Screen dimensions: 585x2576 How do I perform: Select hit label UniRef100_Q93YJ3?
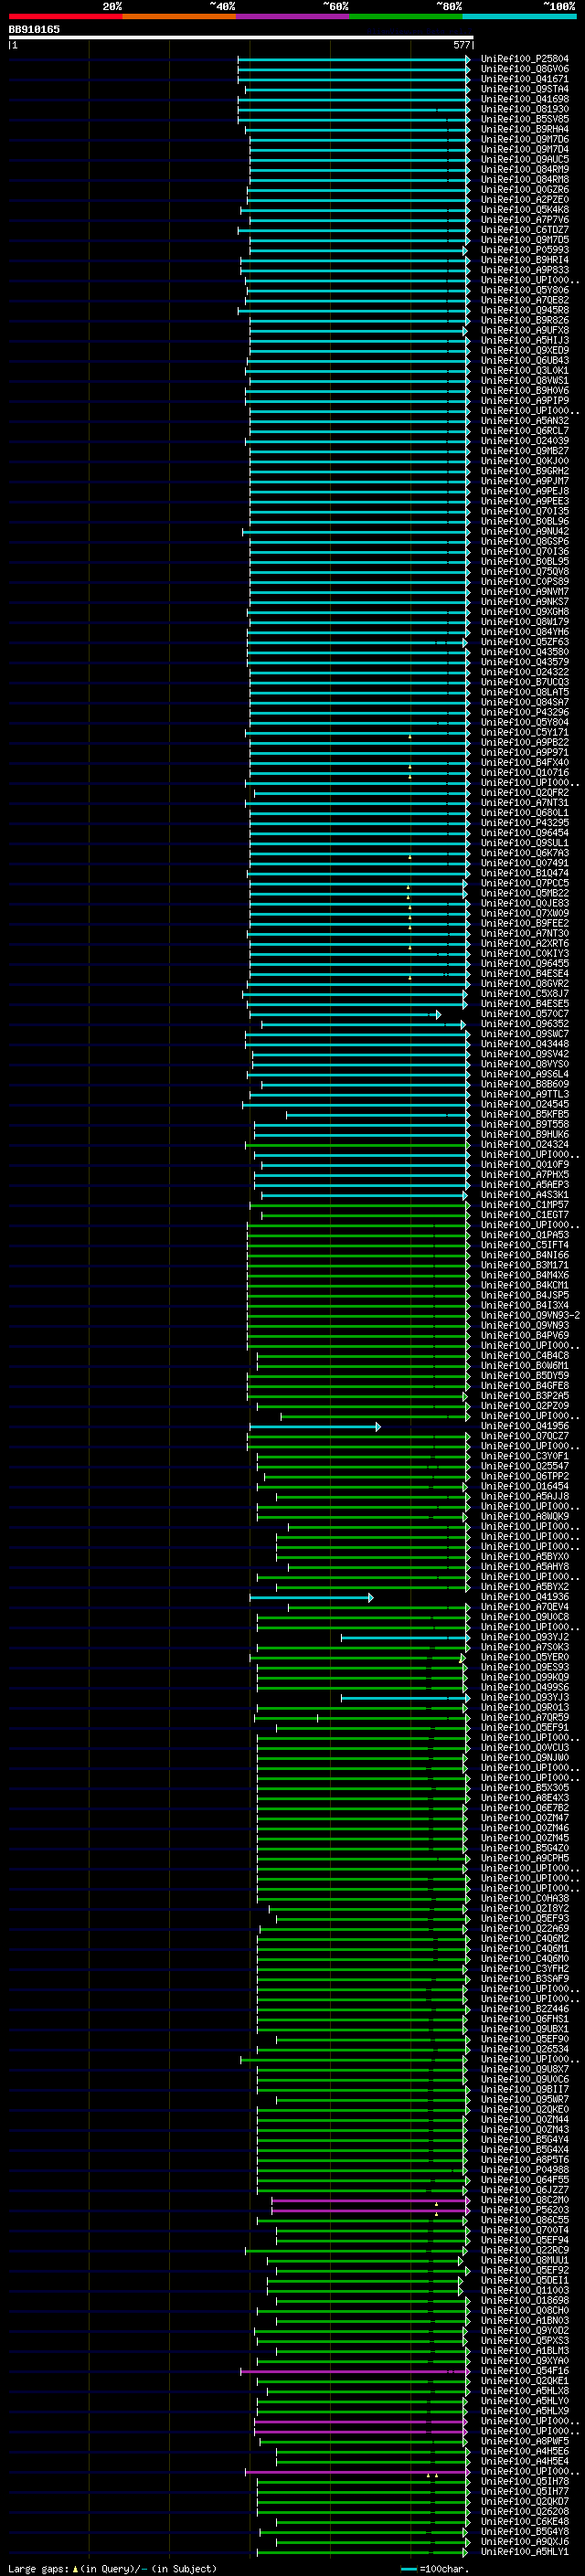coord(524,1697)
